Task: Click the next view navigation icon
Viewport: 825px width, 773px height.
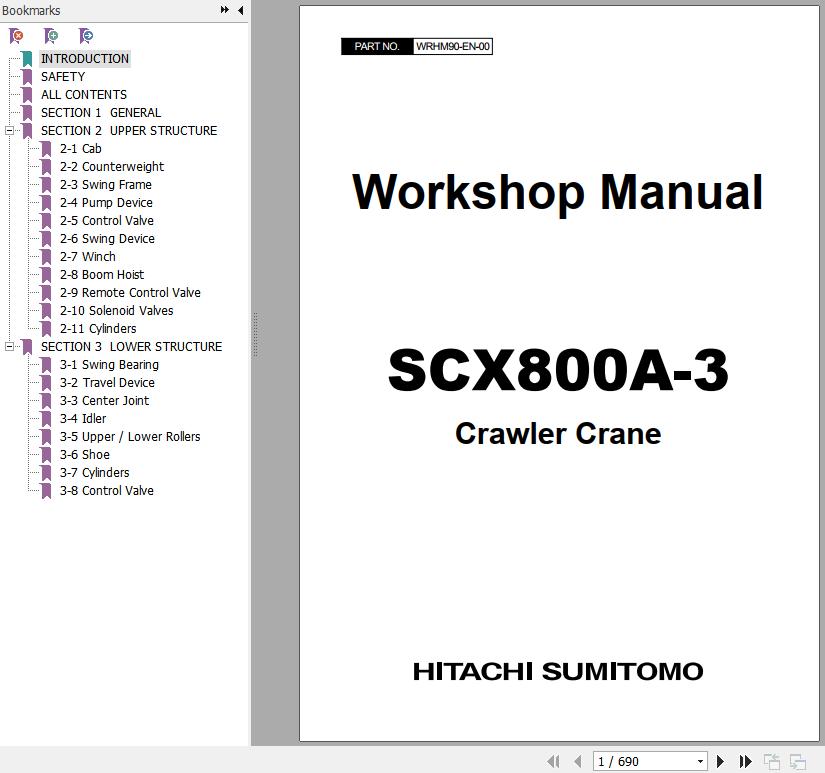Action: click(x=798, y=761)
